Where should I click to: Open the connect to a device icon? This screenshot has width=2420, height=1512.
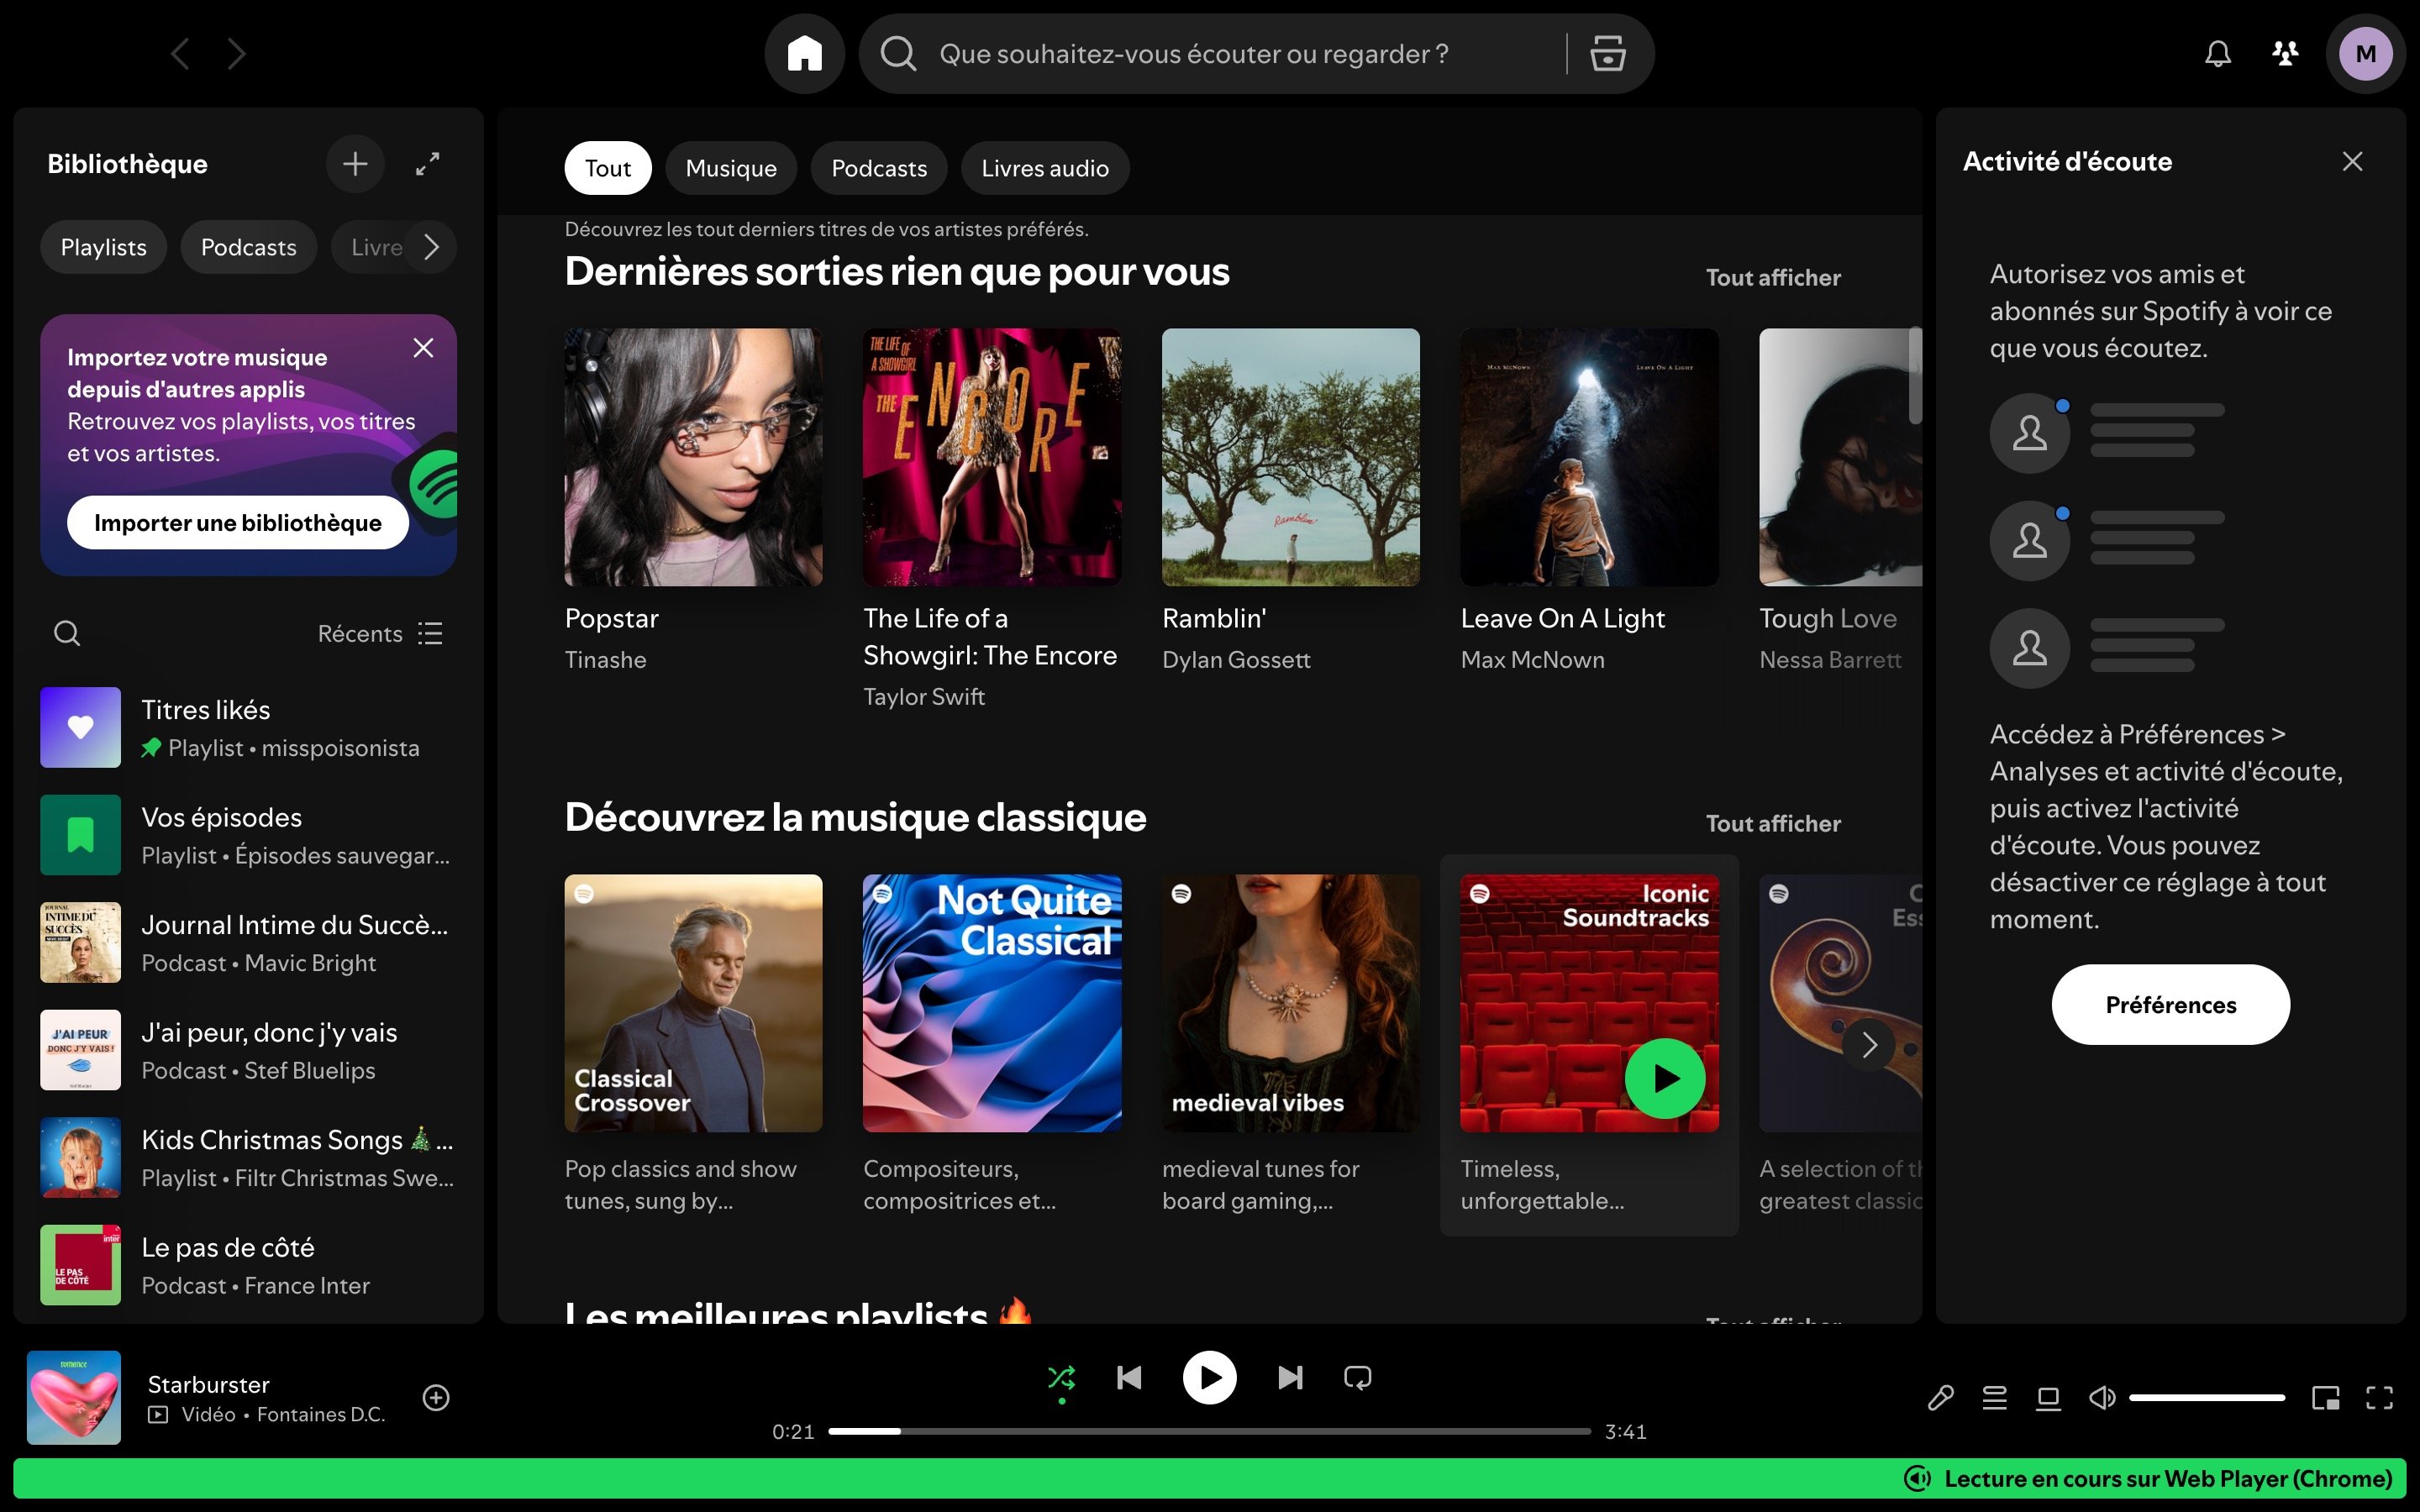(x=2048, y=1397)
